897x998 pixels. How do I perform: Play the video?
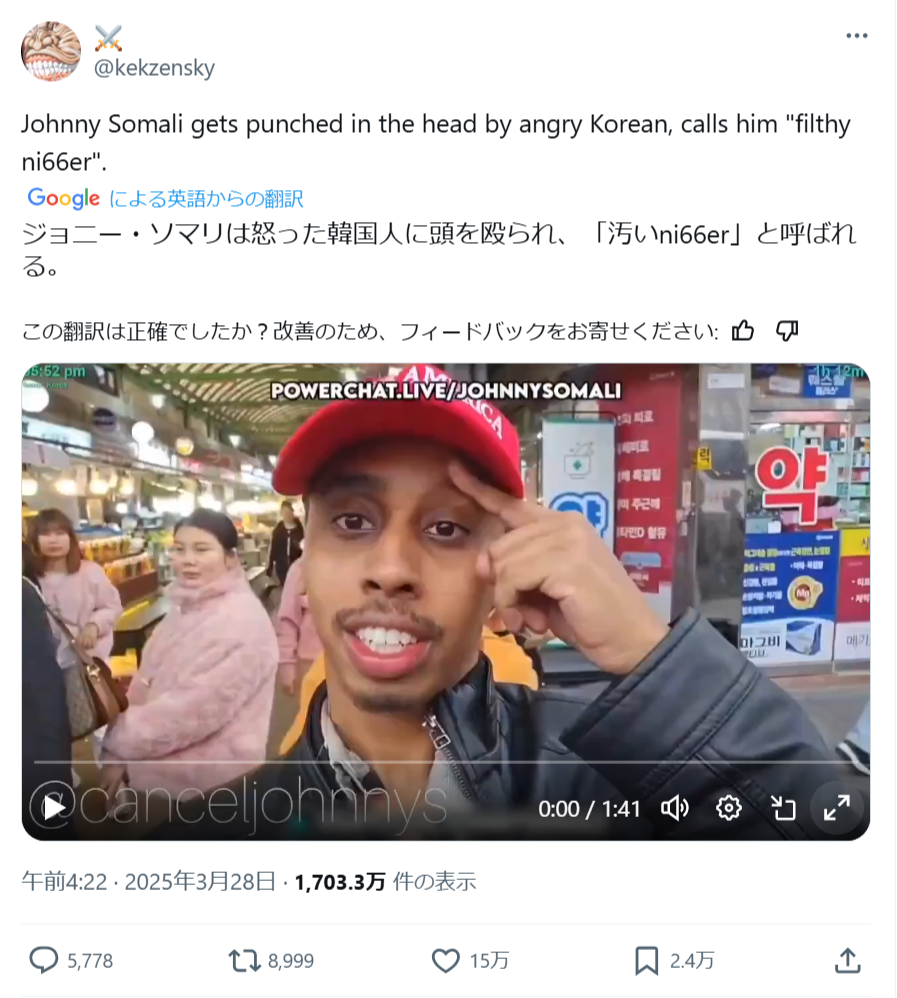point(54,808)
